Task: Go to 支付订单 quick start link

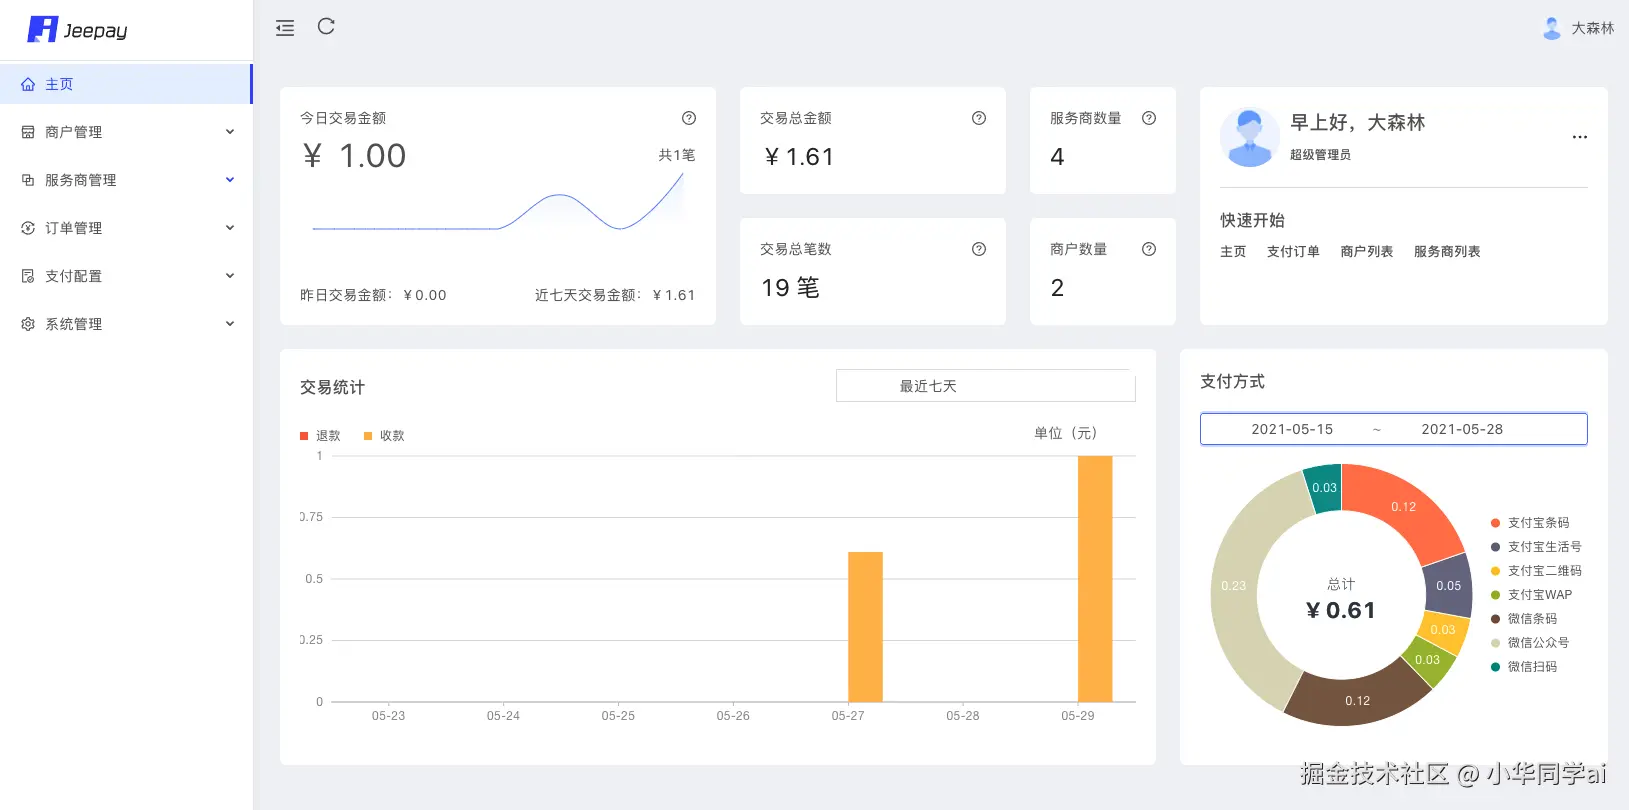Action: [x=1293, y=252]
